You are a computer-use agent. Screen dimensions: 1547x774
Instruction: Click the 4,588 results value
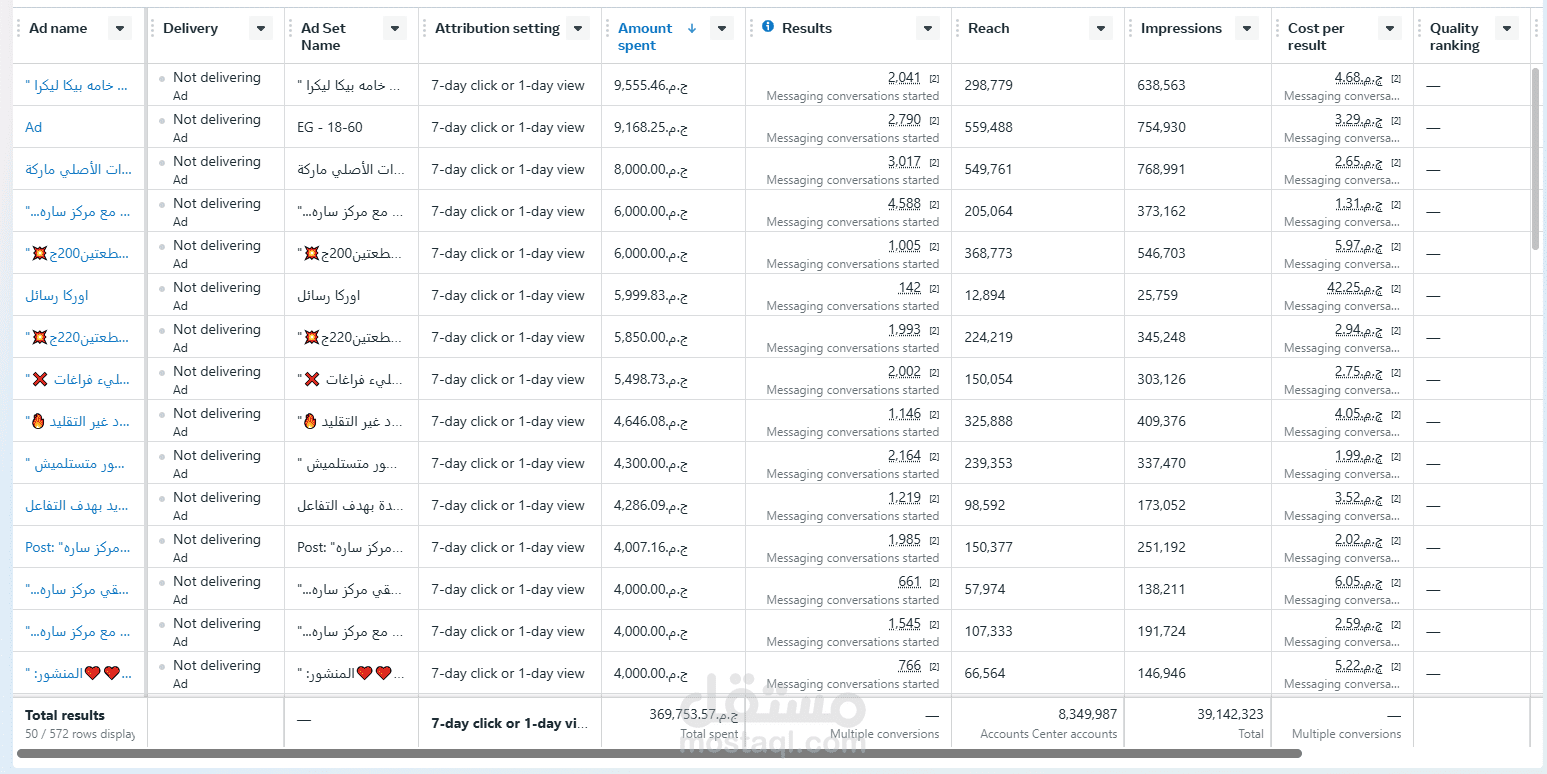coord(904,203)
